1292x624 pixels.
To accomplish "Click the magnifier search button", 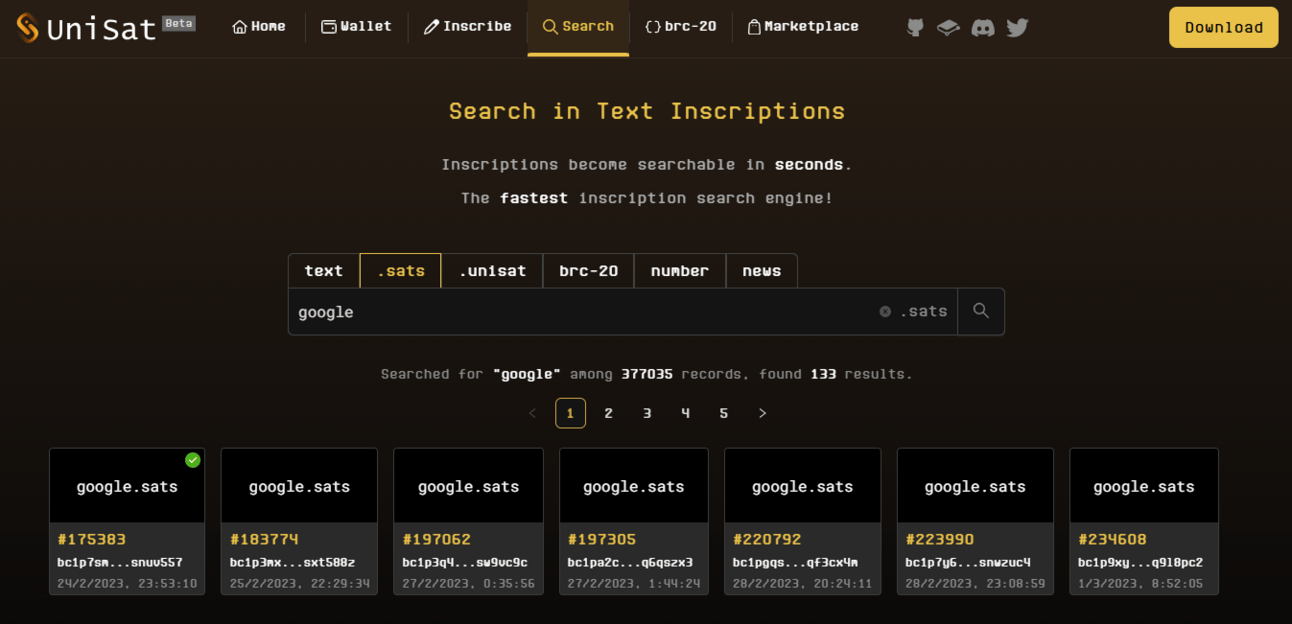I will point(981,311).
